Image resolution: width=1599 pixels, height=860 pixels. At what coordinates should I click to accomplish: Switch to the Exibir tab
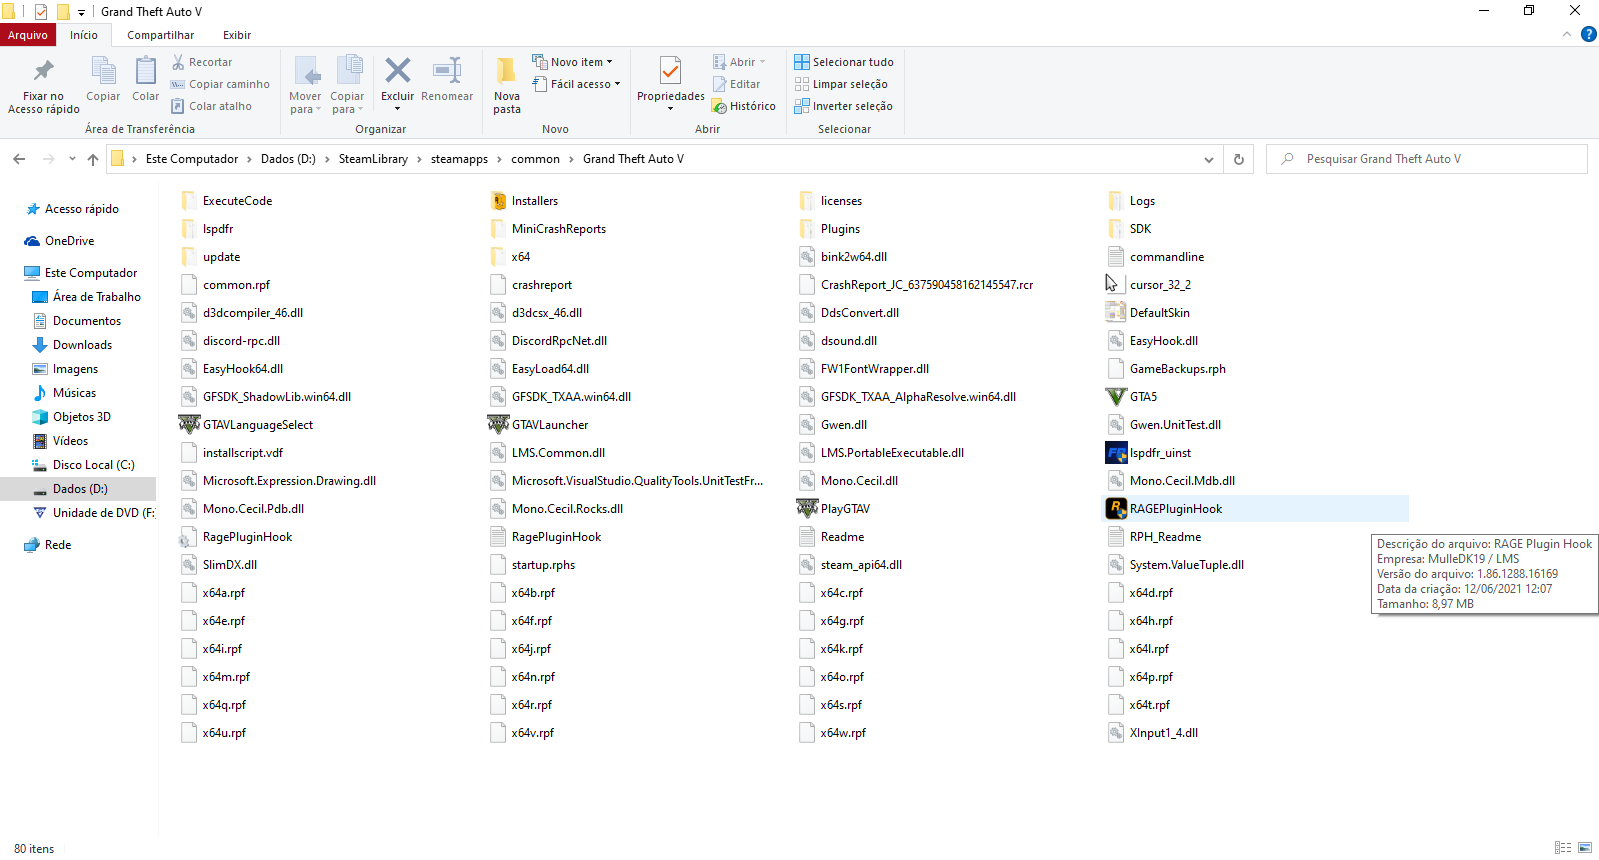(x=237, y=35)
